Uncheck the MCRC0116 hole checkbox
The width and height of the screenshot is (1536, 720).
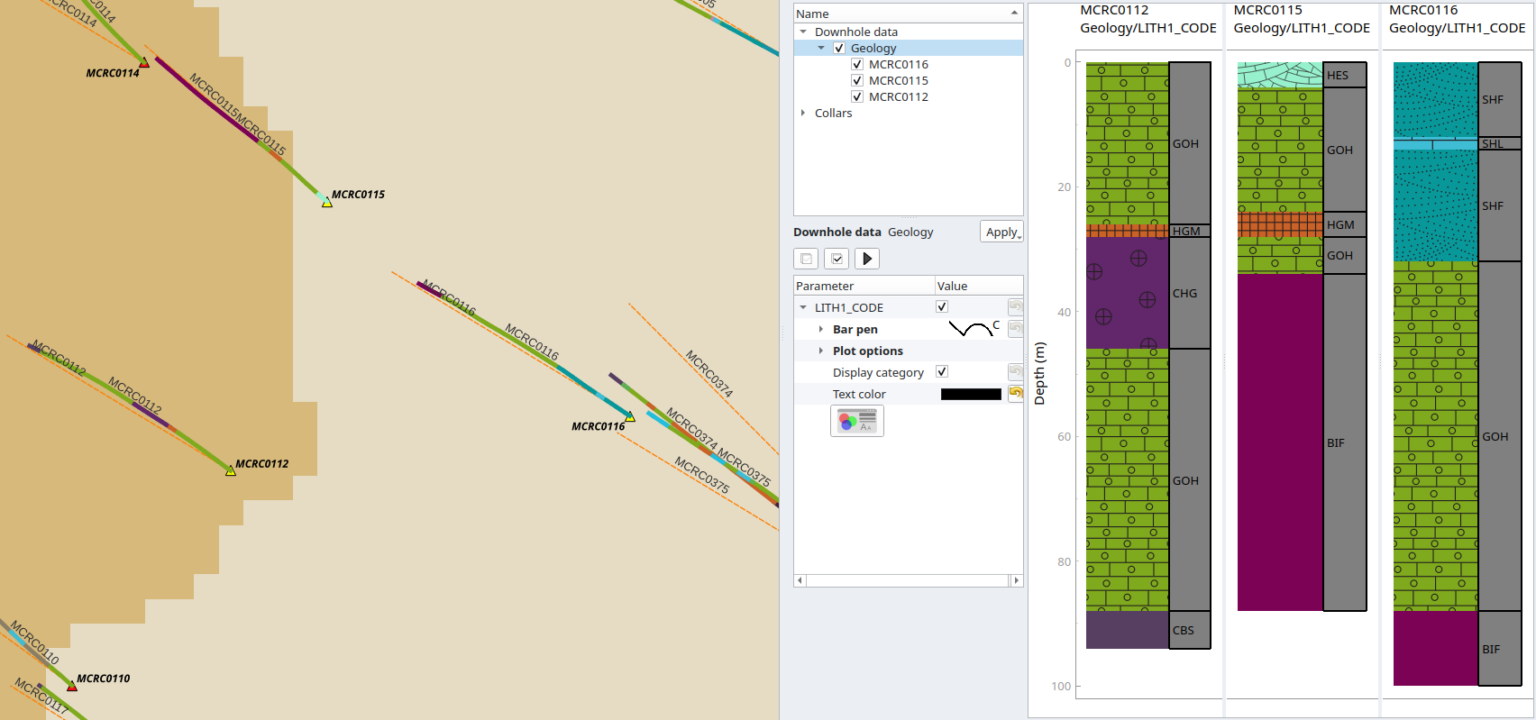857,64
